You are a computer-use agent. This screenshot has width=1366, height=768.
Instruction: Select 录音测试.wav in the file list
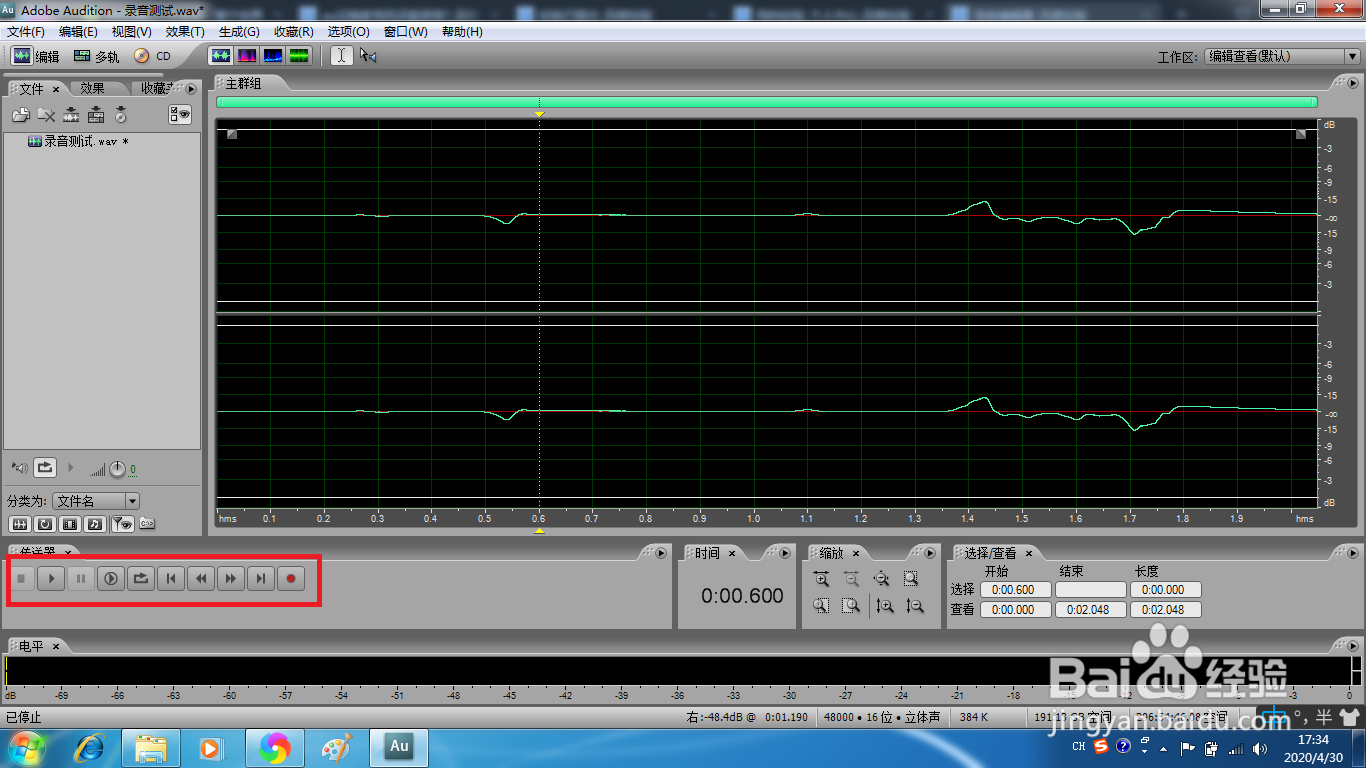click(x=79, y=142)
